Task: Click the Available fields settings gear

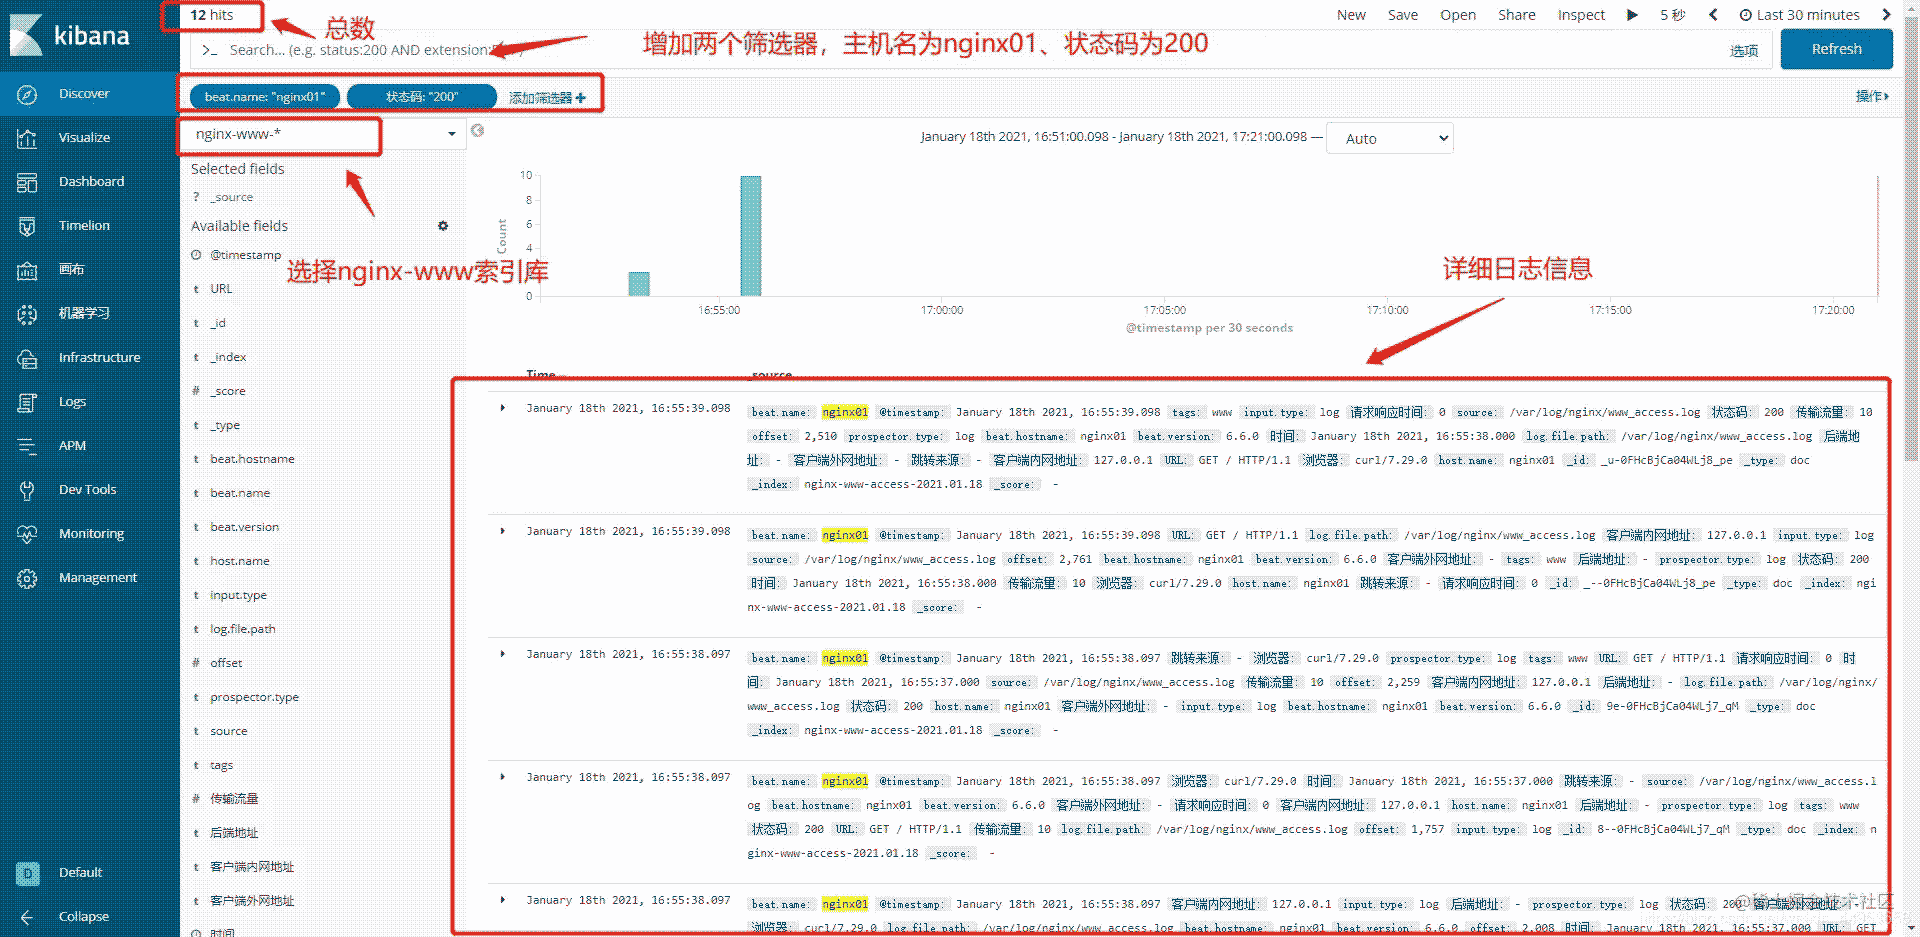Action: [443, 226]
